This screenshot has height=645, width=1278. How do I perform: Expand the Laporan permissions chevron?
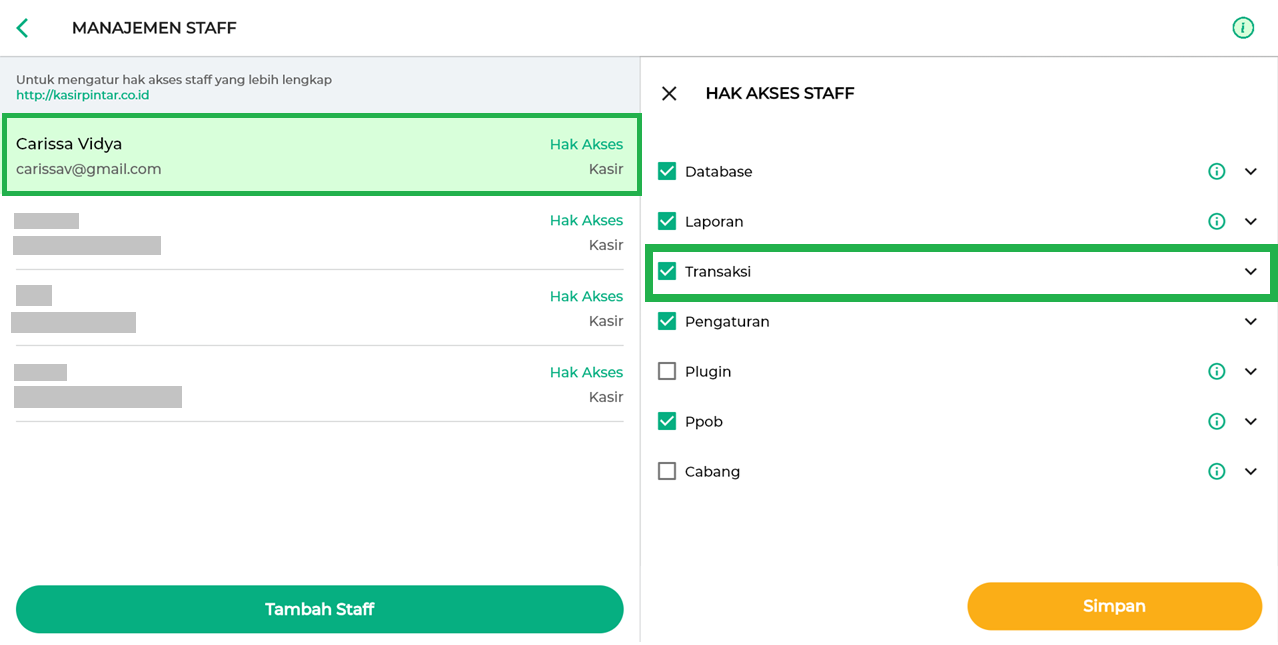click(1250, 222)
